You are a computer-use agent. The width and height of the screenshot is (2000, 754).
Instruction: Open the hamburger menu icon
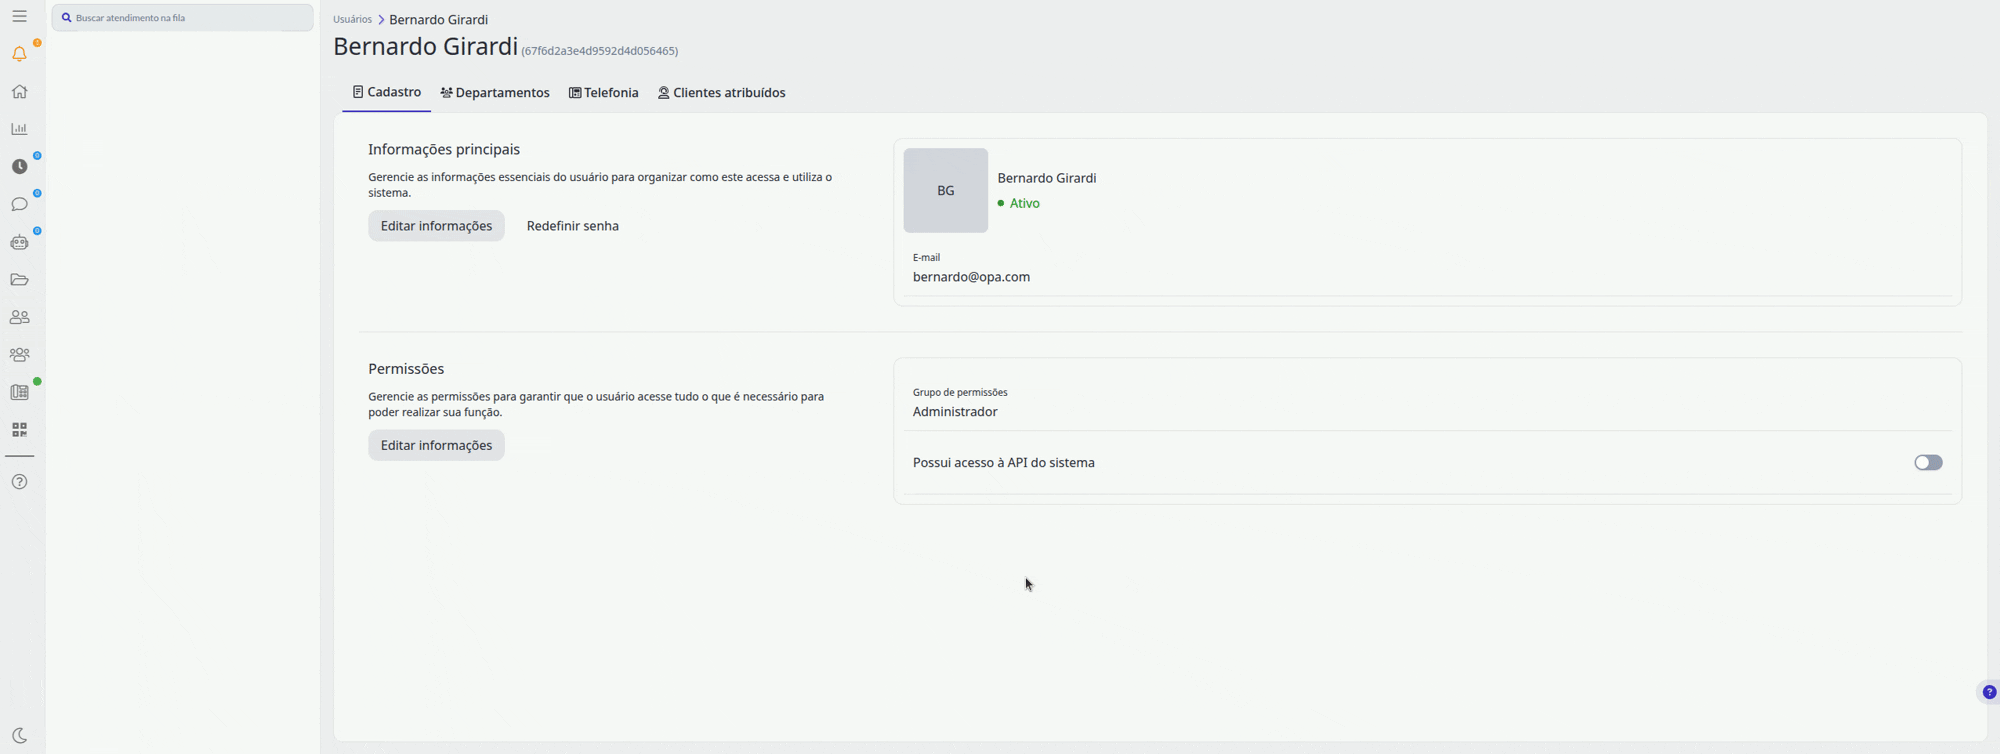coord(19,16)
